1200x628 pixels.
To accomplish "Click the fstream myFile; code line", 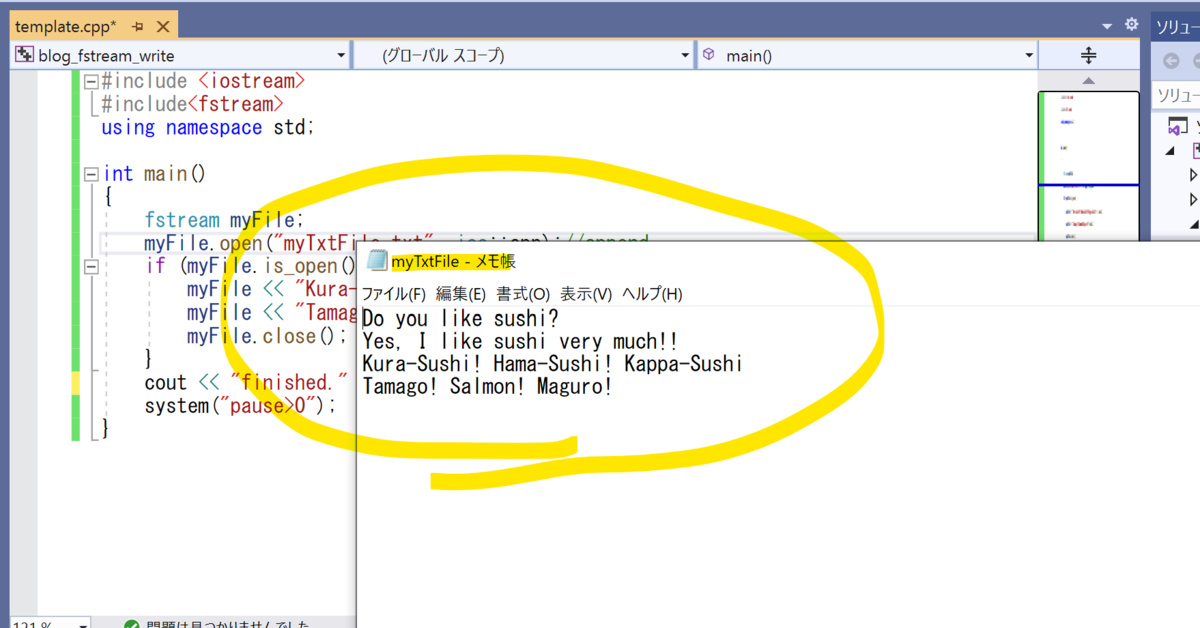I will [x=223, y=220].
